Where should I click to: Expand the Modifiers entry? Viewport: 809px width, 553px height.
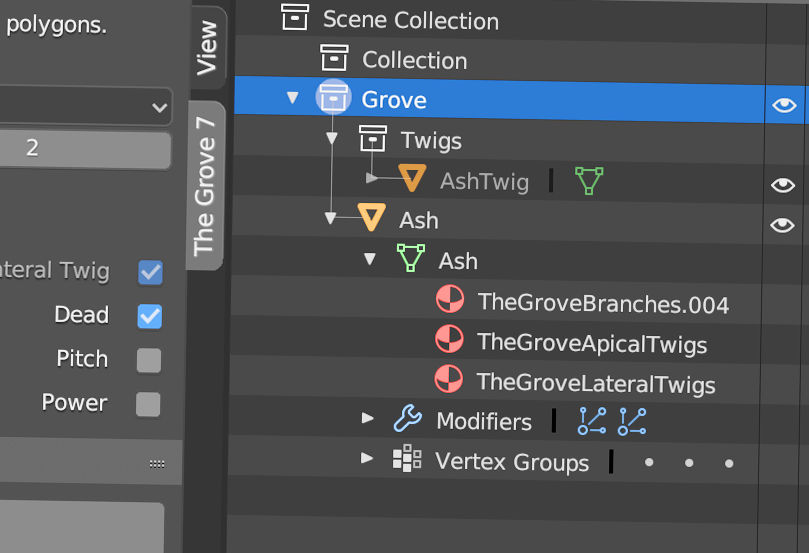pos(367,417)
